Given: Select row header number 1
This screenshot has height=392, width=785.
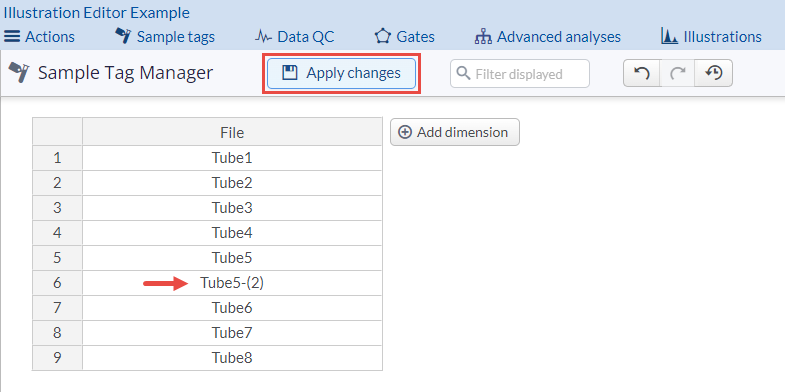Looking at the screenshot, I should [x=58, y=158].
